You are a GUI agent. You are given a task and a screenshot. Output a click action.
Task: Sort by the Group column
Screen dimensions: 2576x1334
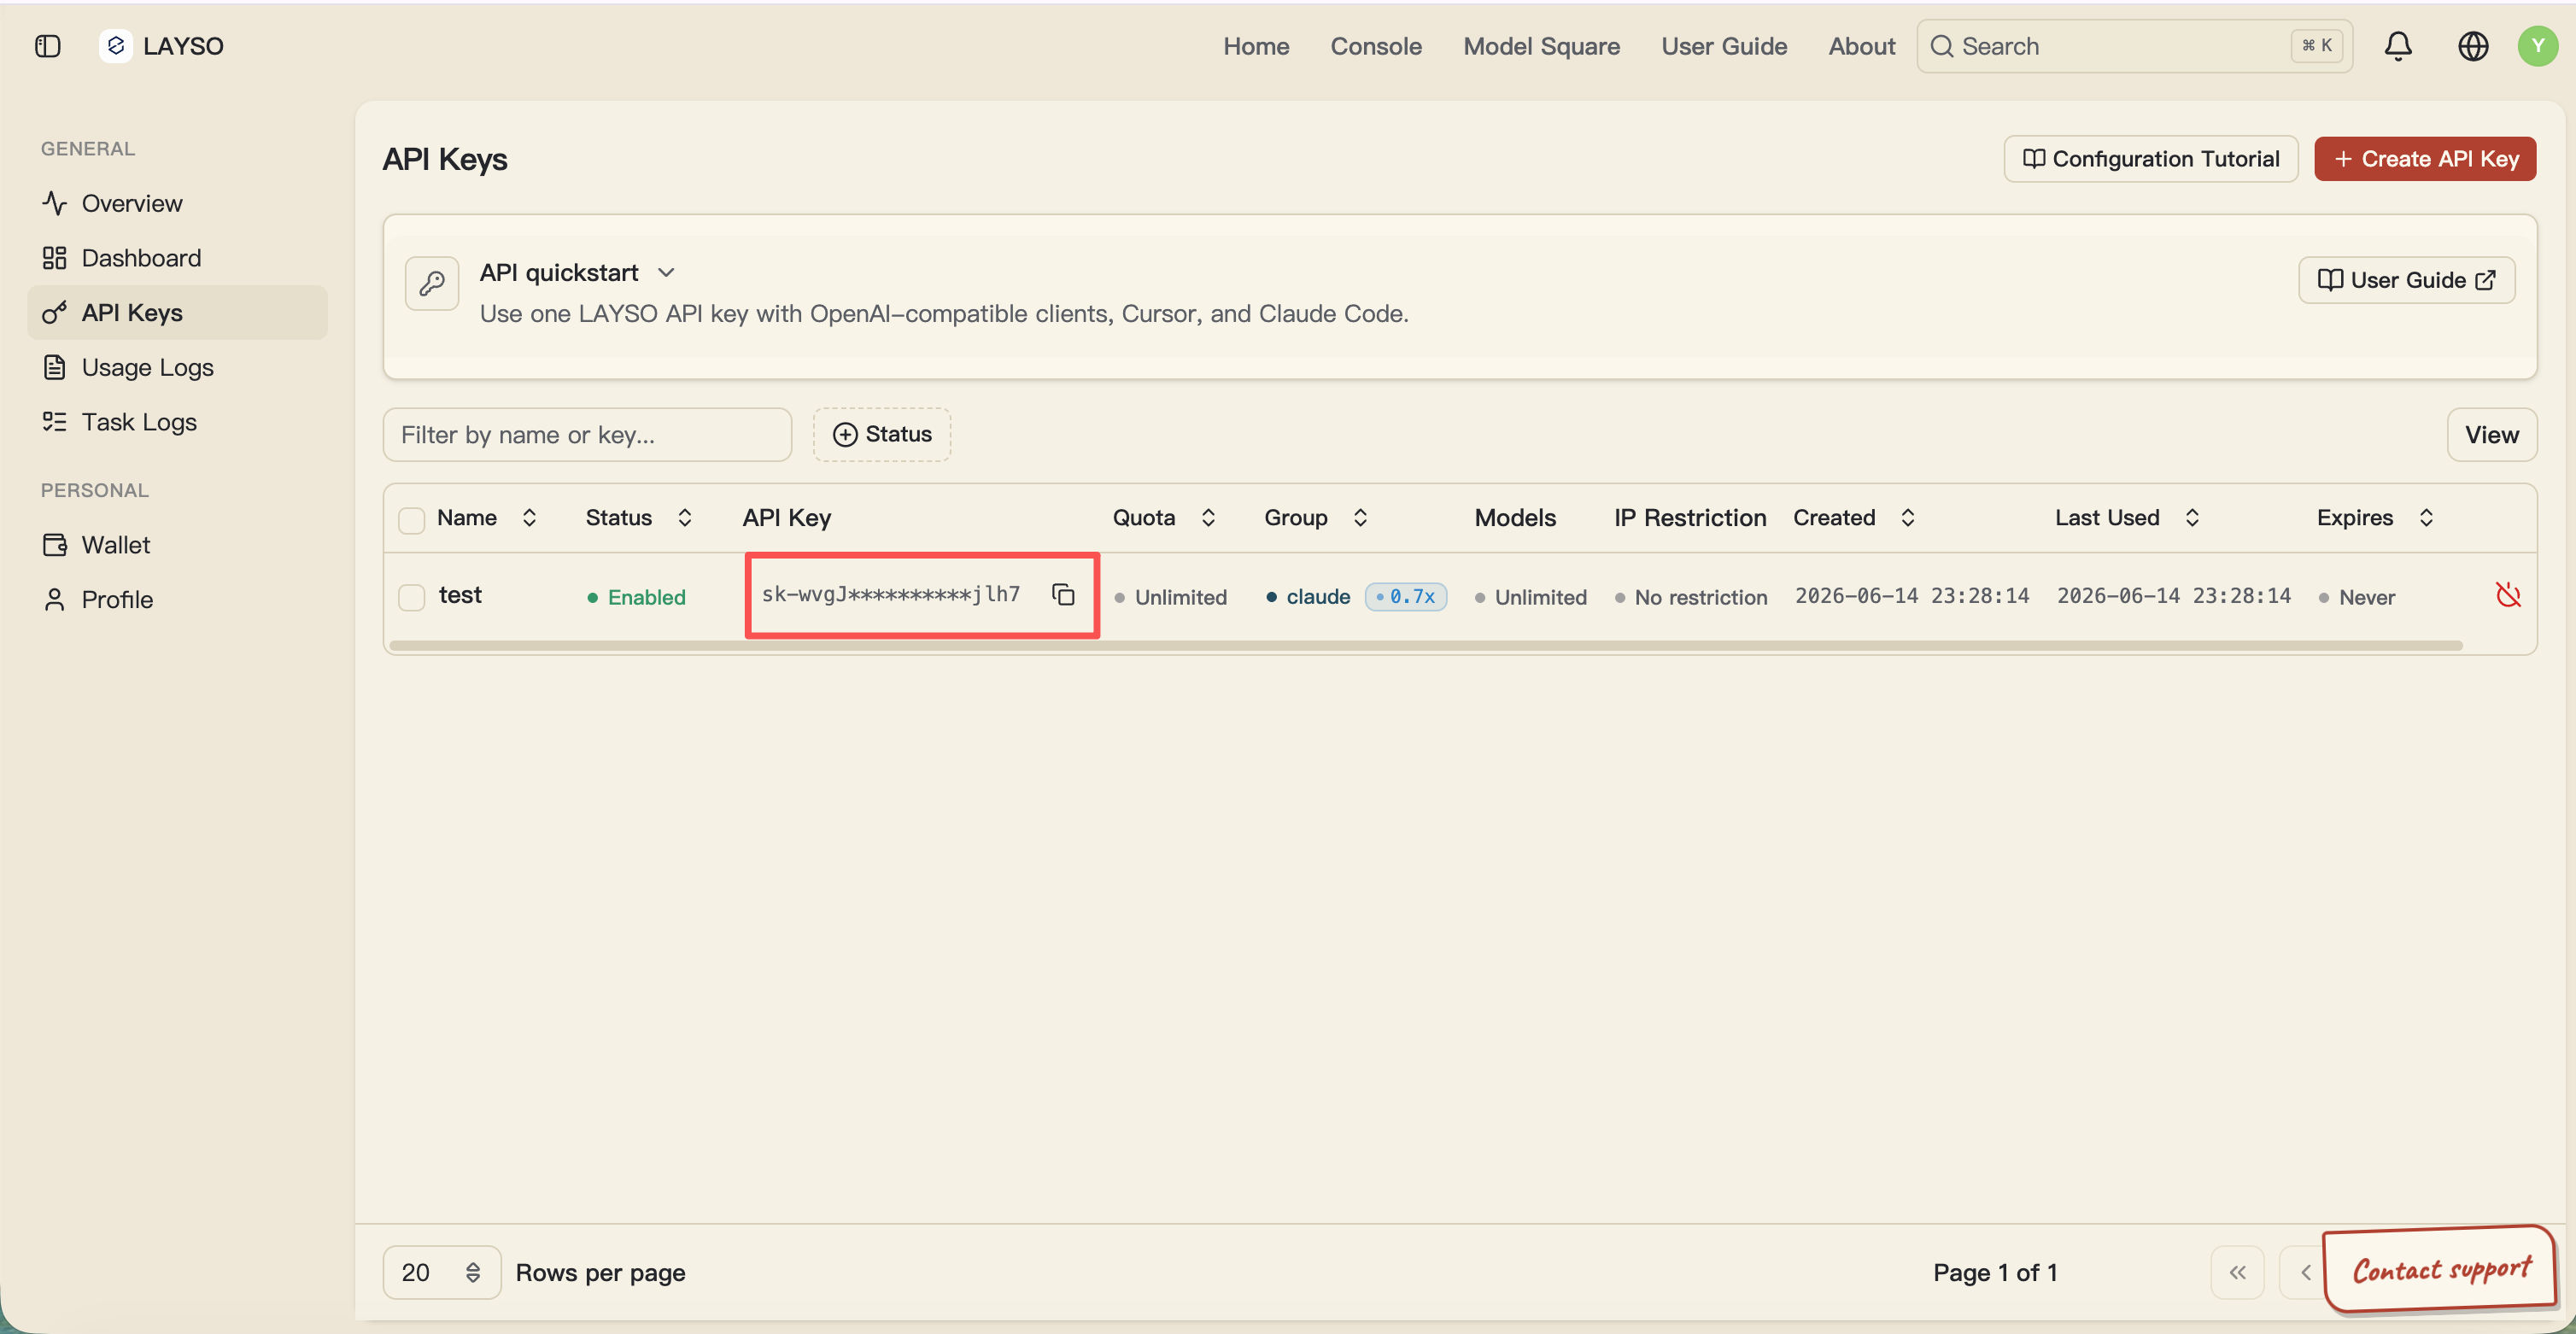pos(1315,517)
